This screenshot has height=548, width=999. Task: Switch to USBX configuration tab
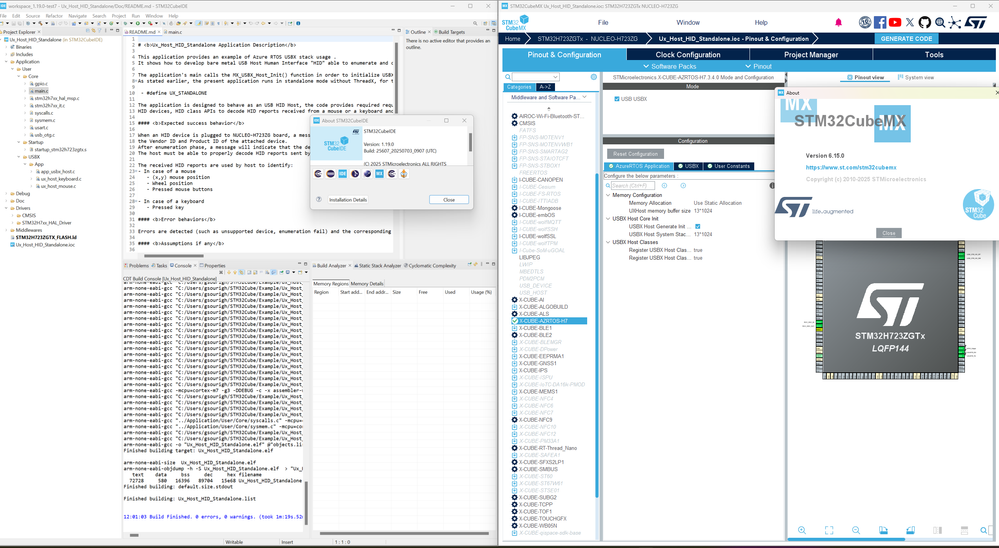pyautogui.click(x=688, y=166)
